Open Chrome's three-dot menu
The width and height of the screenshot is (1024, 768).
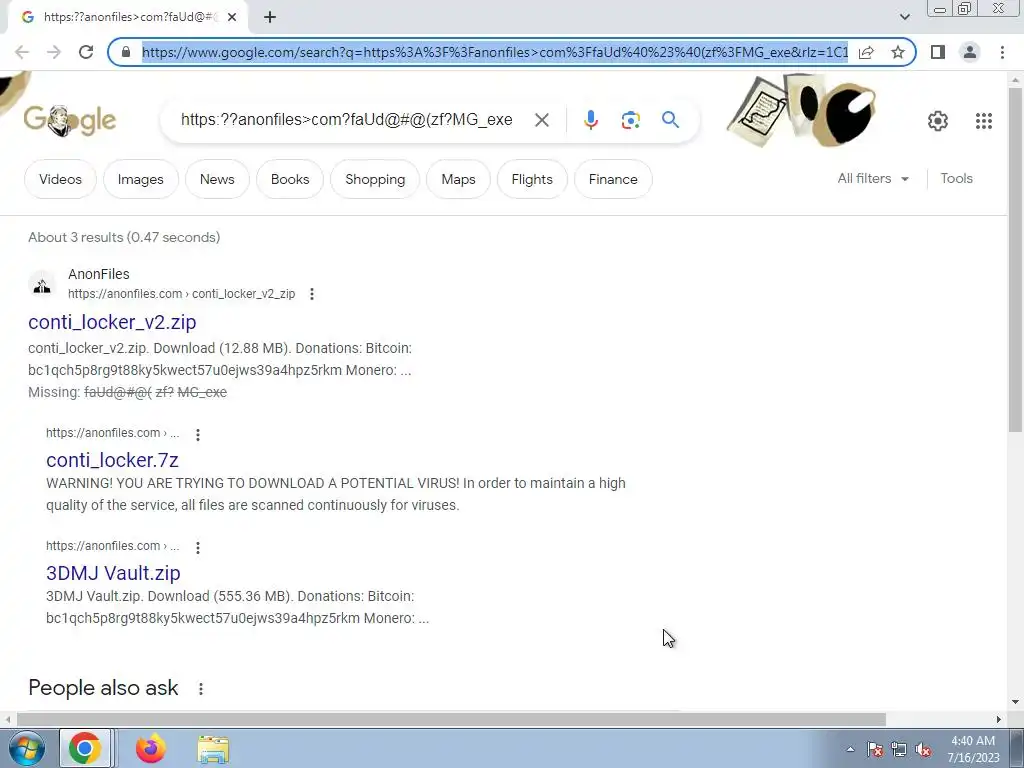click(x=1002, y=52)
